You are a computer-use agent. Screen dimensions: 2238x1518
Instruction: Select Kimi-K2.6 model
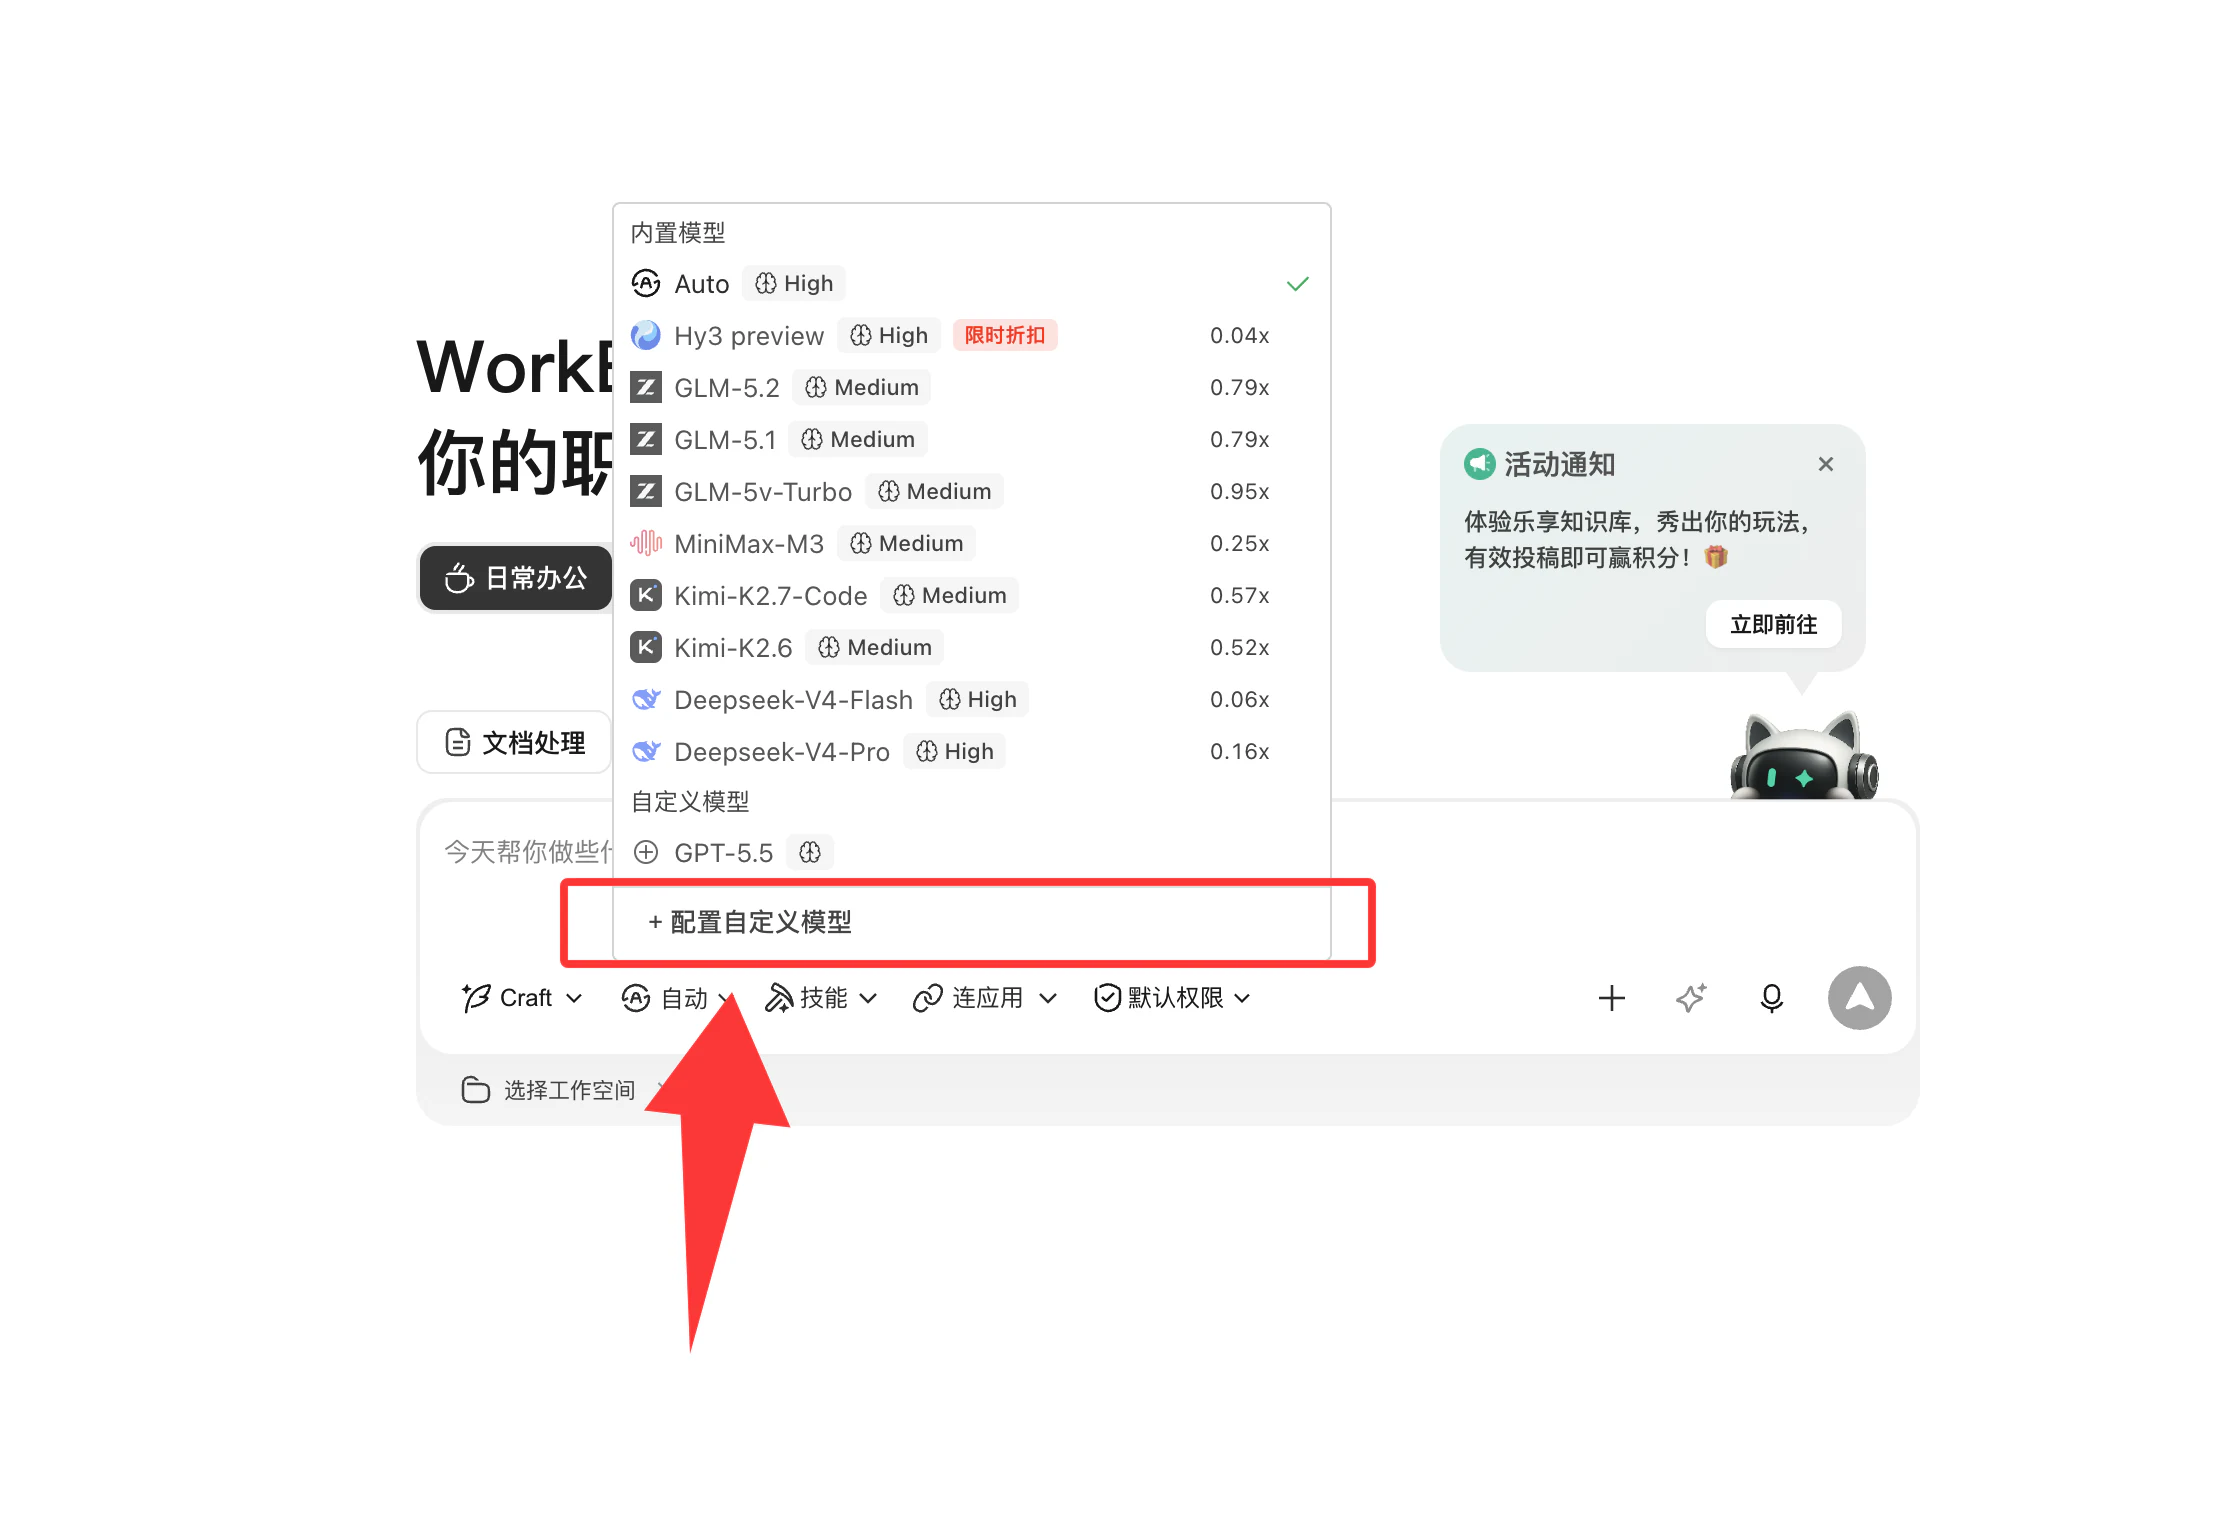click(971, 648)
